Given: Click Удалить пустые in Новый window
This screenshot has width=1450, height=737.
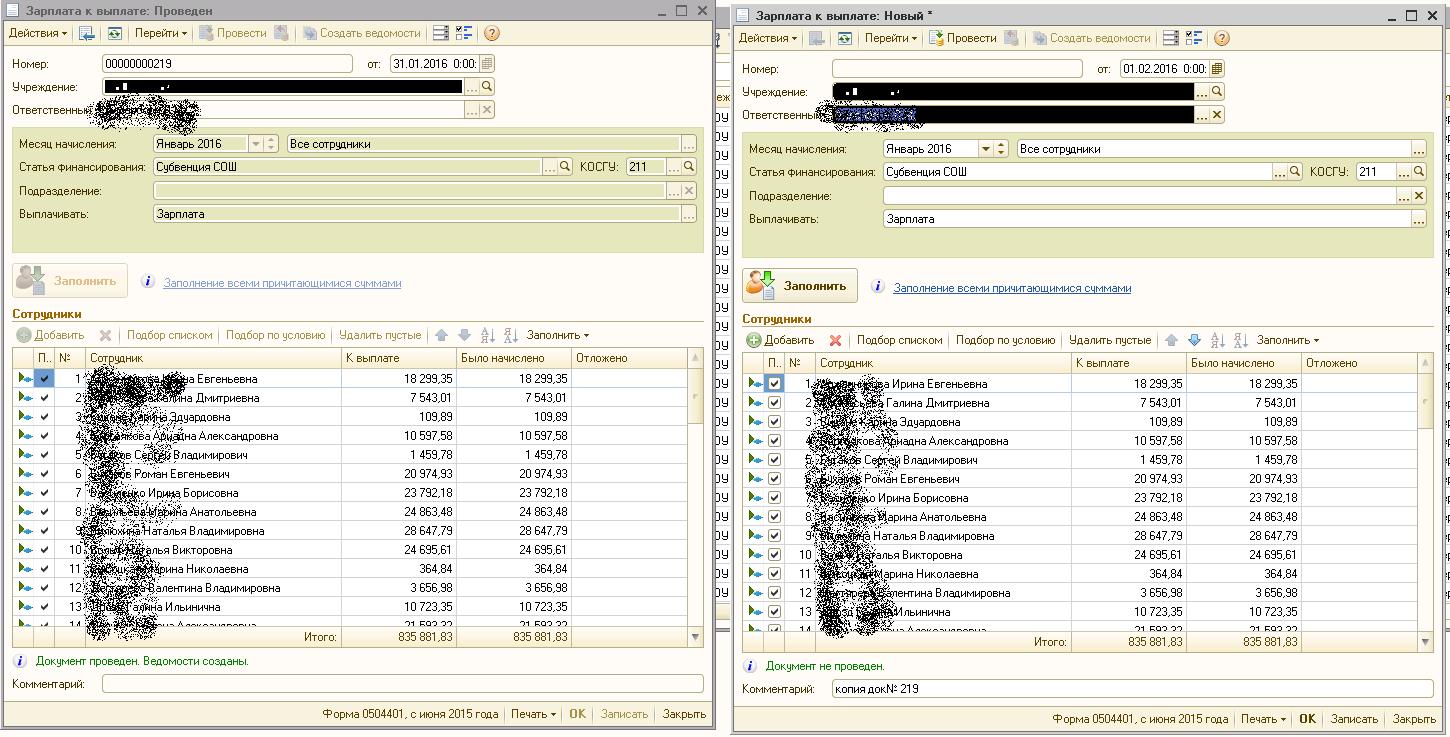Looking at the screenshot, I should (x=1110, y=340).
